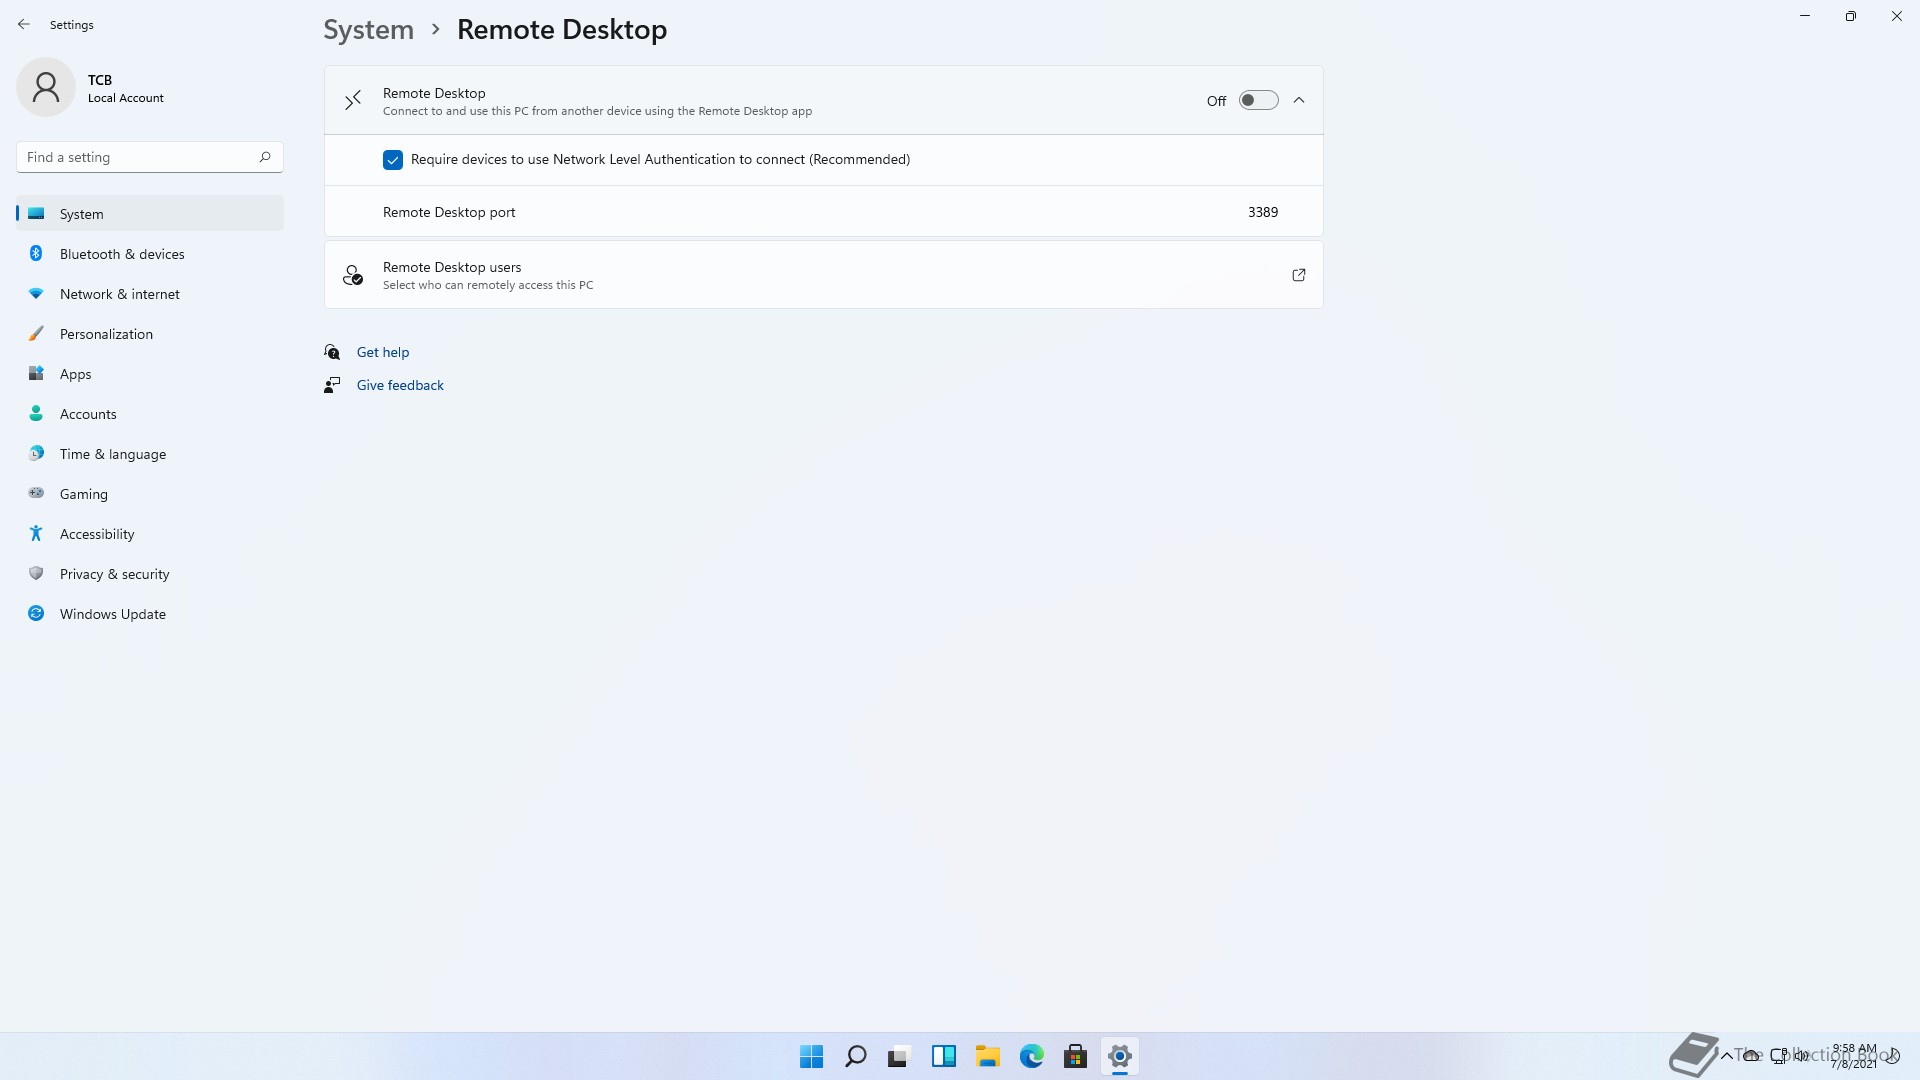This screenshot has width=1920, height=1080.
Task: Minimize the Settings window
Action: coord(1805,16)
